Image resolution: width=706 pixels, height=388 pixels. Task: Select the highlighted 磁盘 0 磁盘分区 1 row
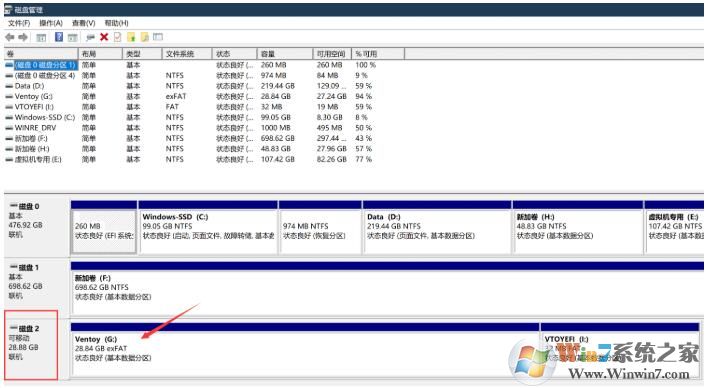45,65
